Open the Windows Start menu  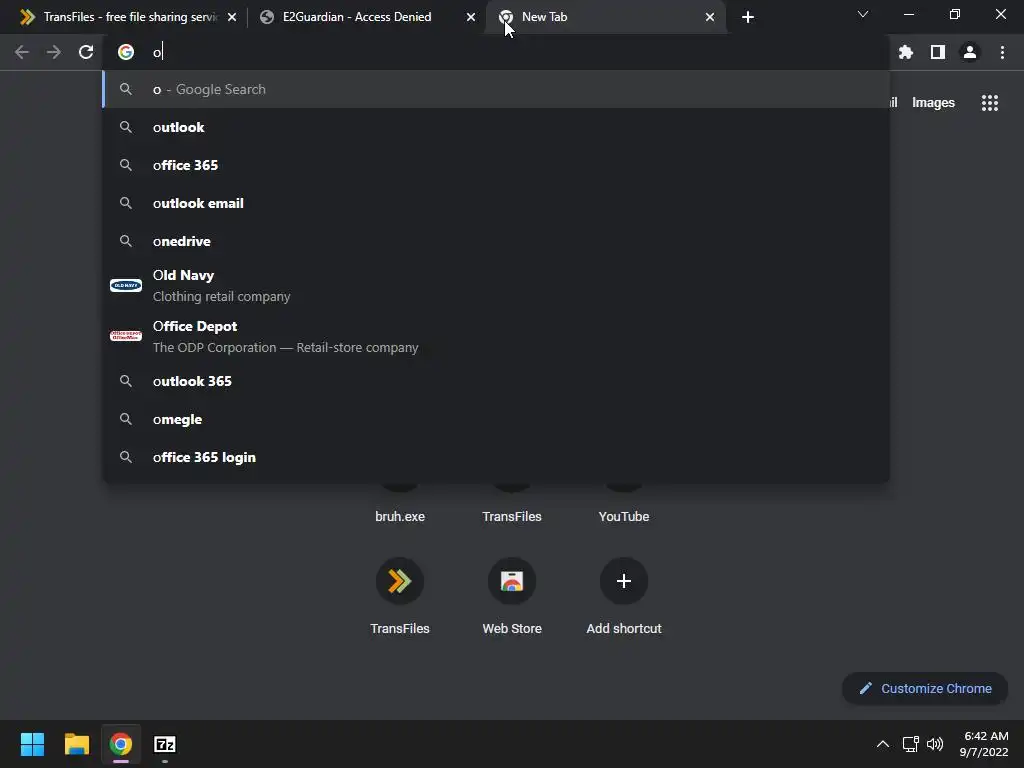coord(32,744)
